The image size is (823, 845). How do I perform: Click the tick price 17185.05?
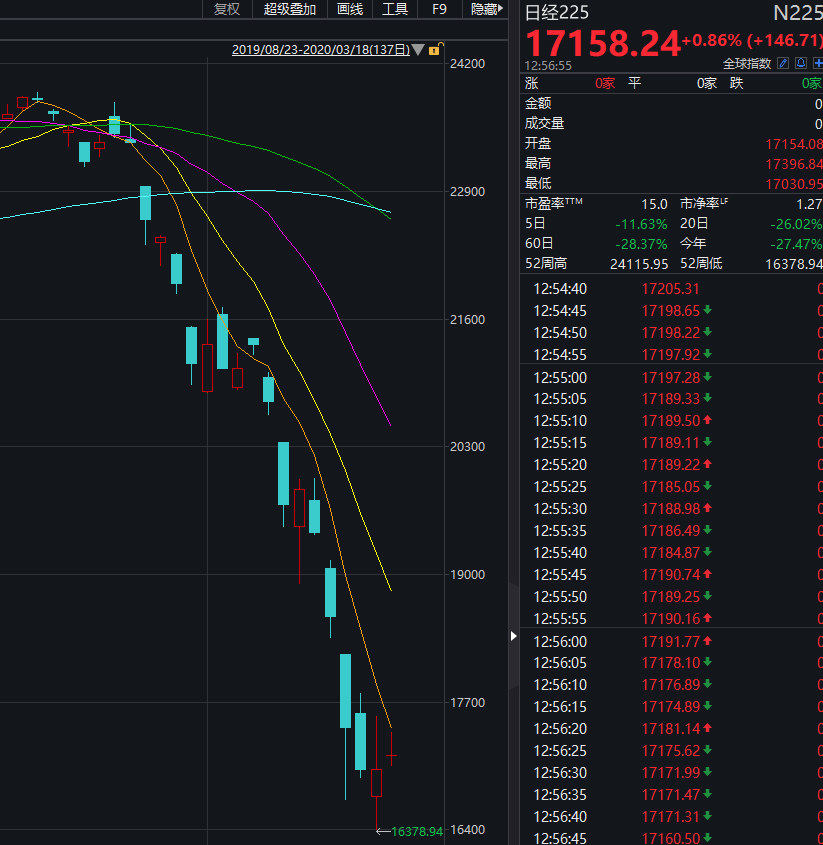670,487
